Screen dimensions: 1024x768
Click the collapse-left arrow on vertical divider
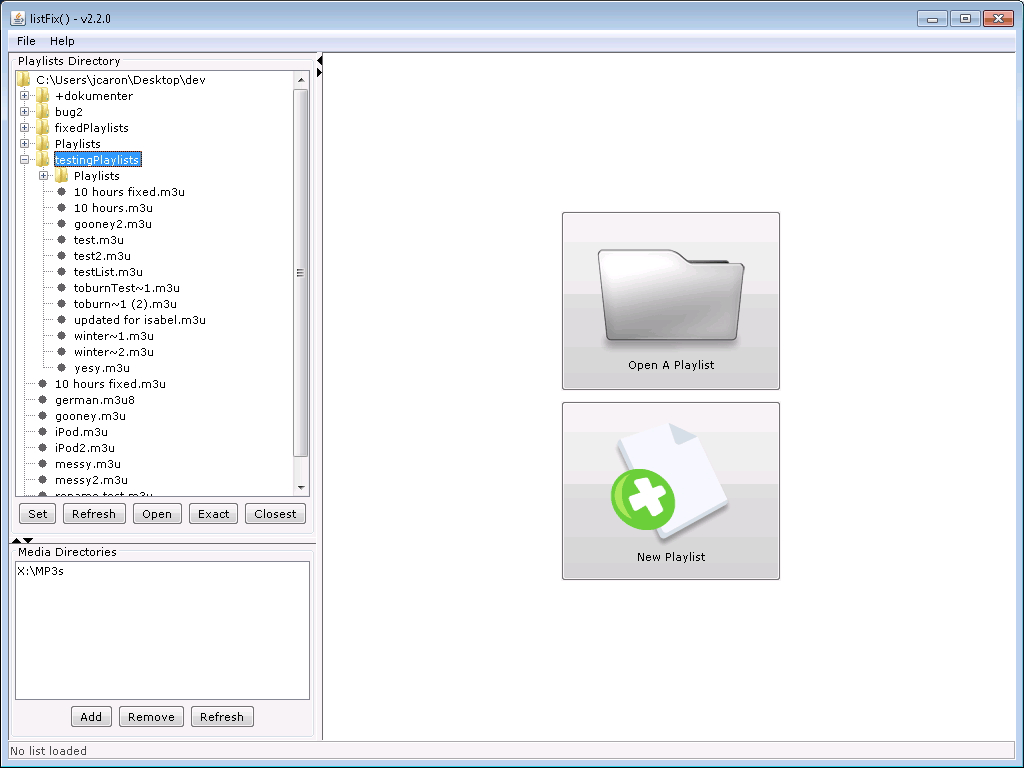[x=319, y=60]
